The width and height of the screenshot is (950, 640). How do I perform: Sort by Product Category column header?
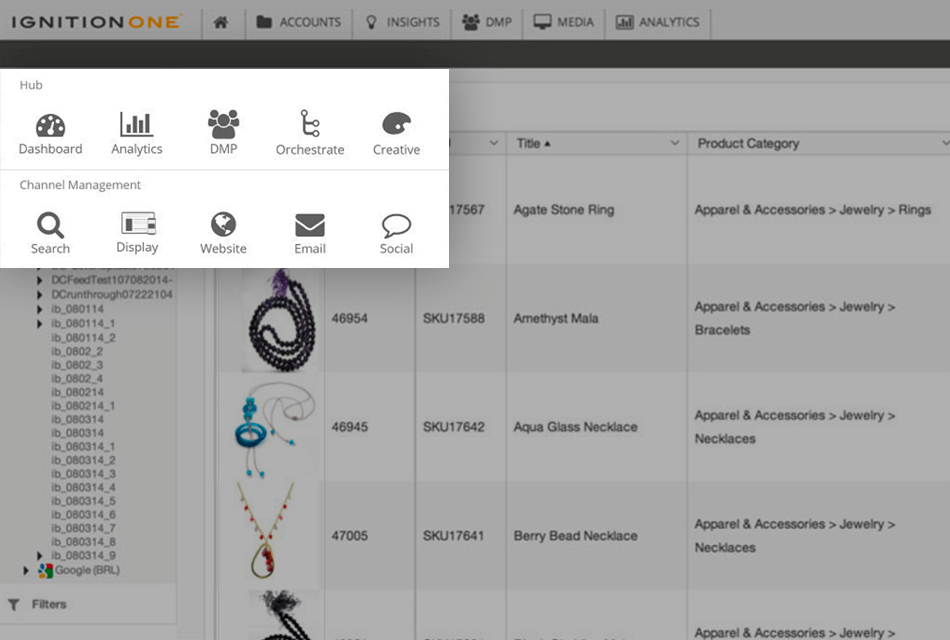[x=748, y=144]
